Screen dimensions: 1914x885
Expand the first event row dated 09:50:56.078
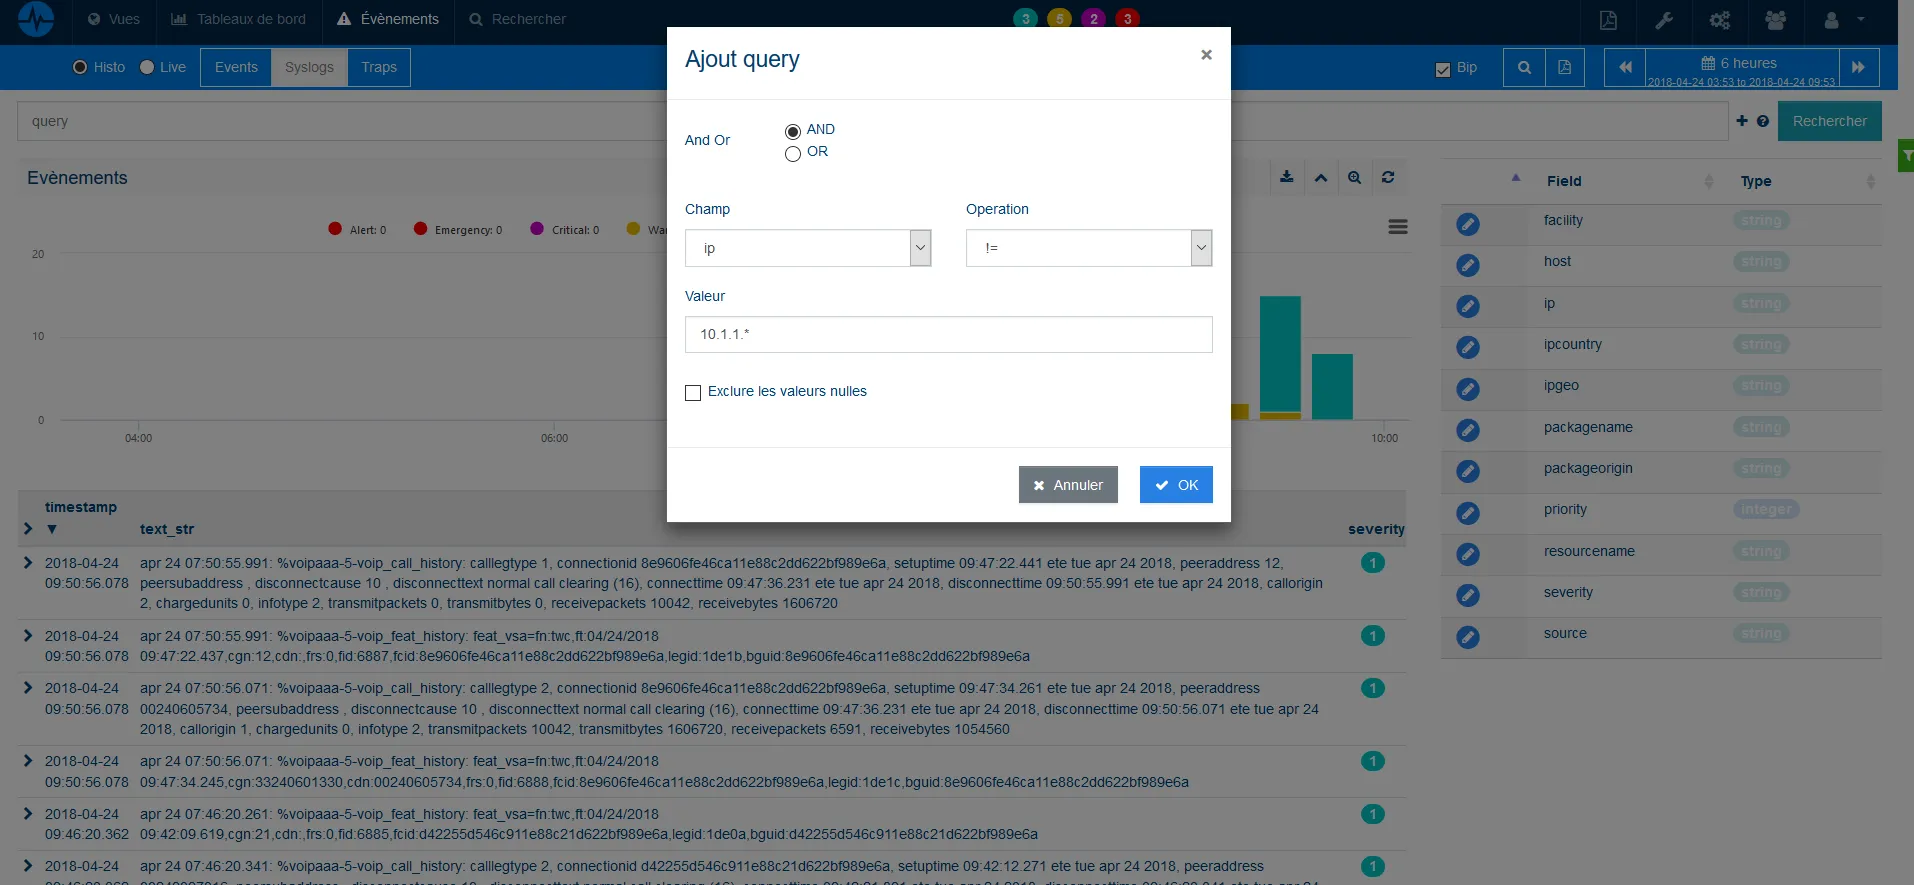tap(28, 563)
